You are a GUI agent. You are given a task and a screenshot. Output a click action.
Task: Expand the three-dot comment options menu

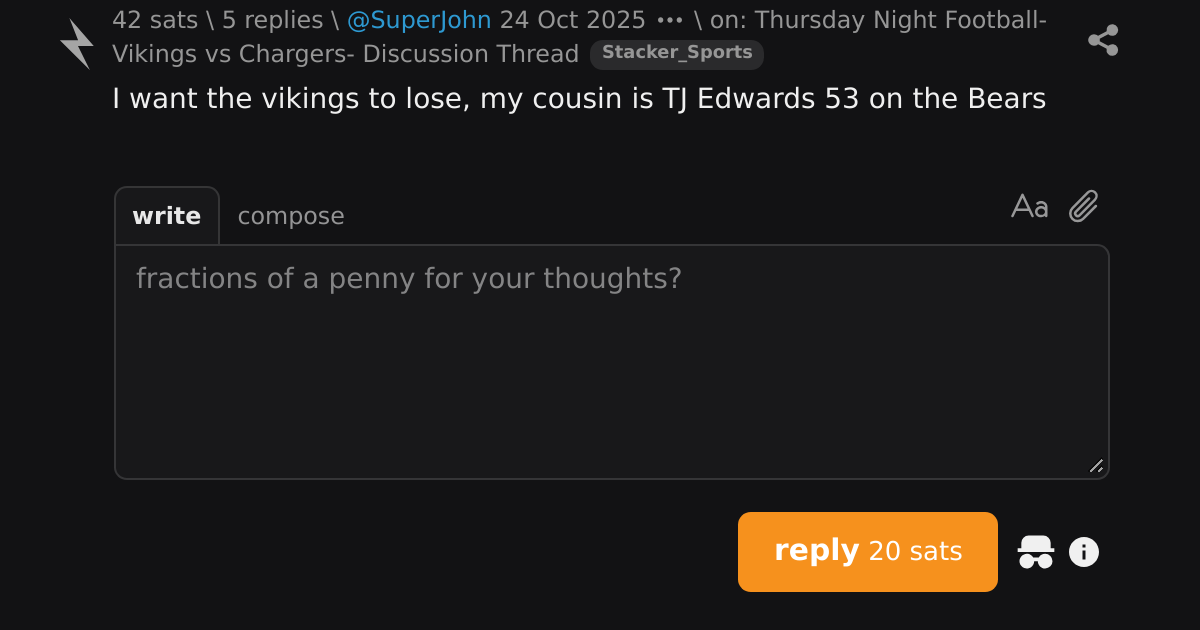point(669,21)
